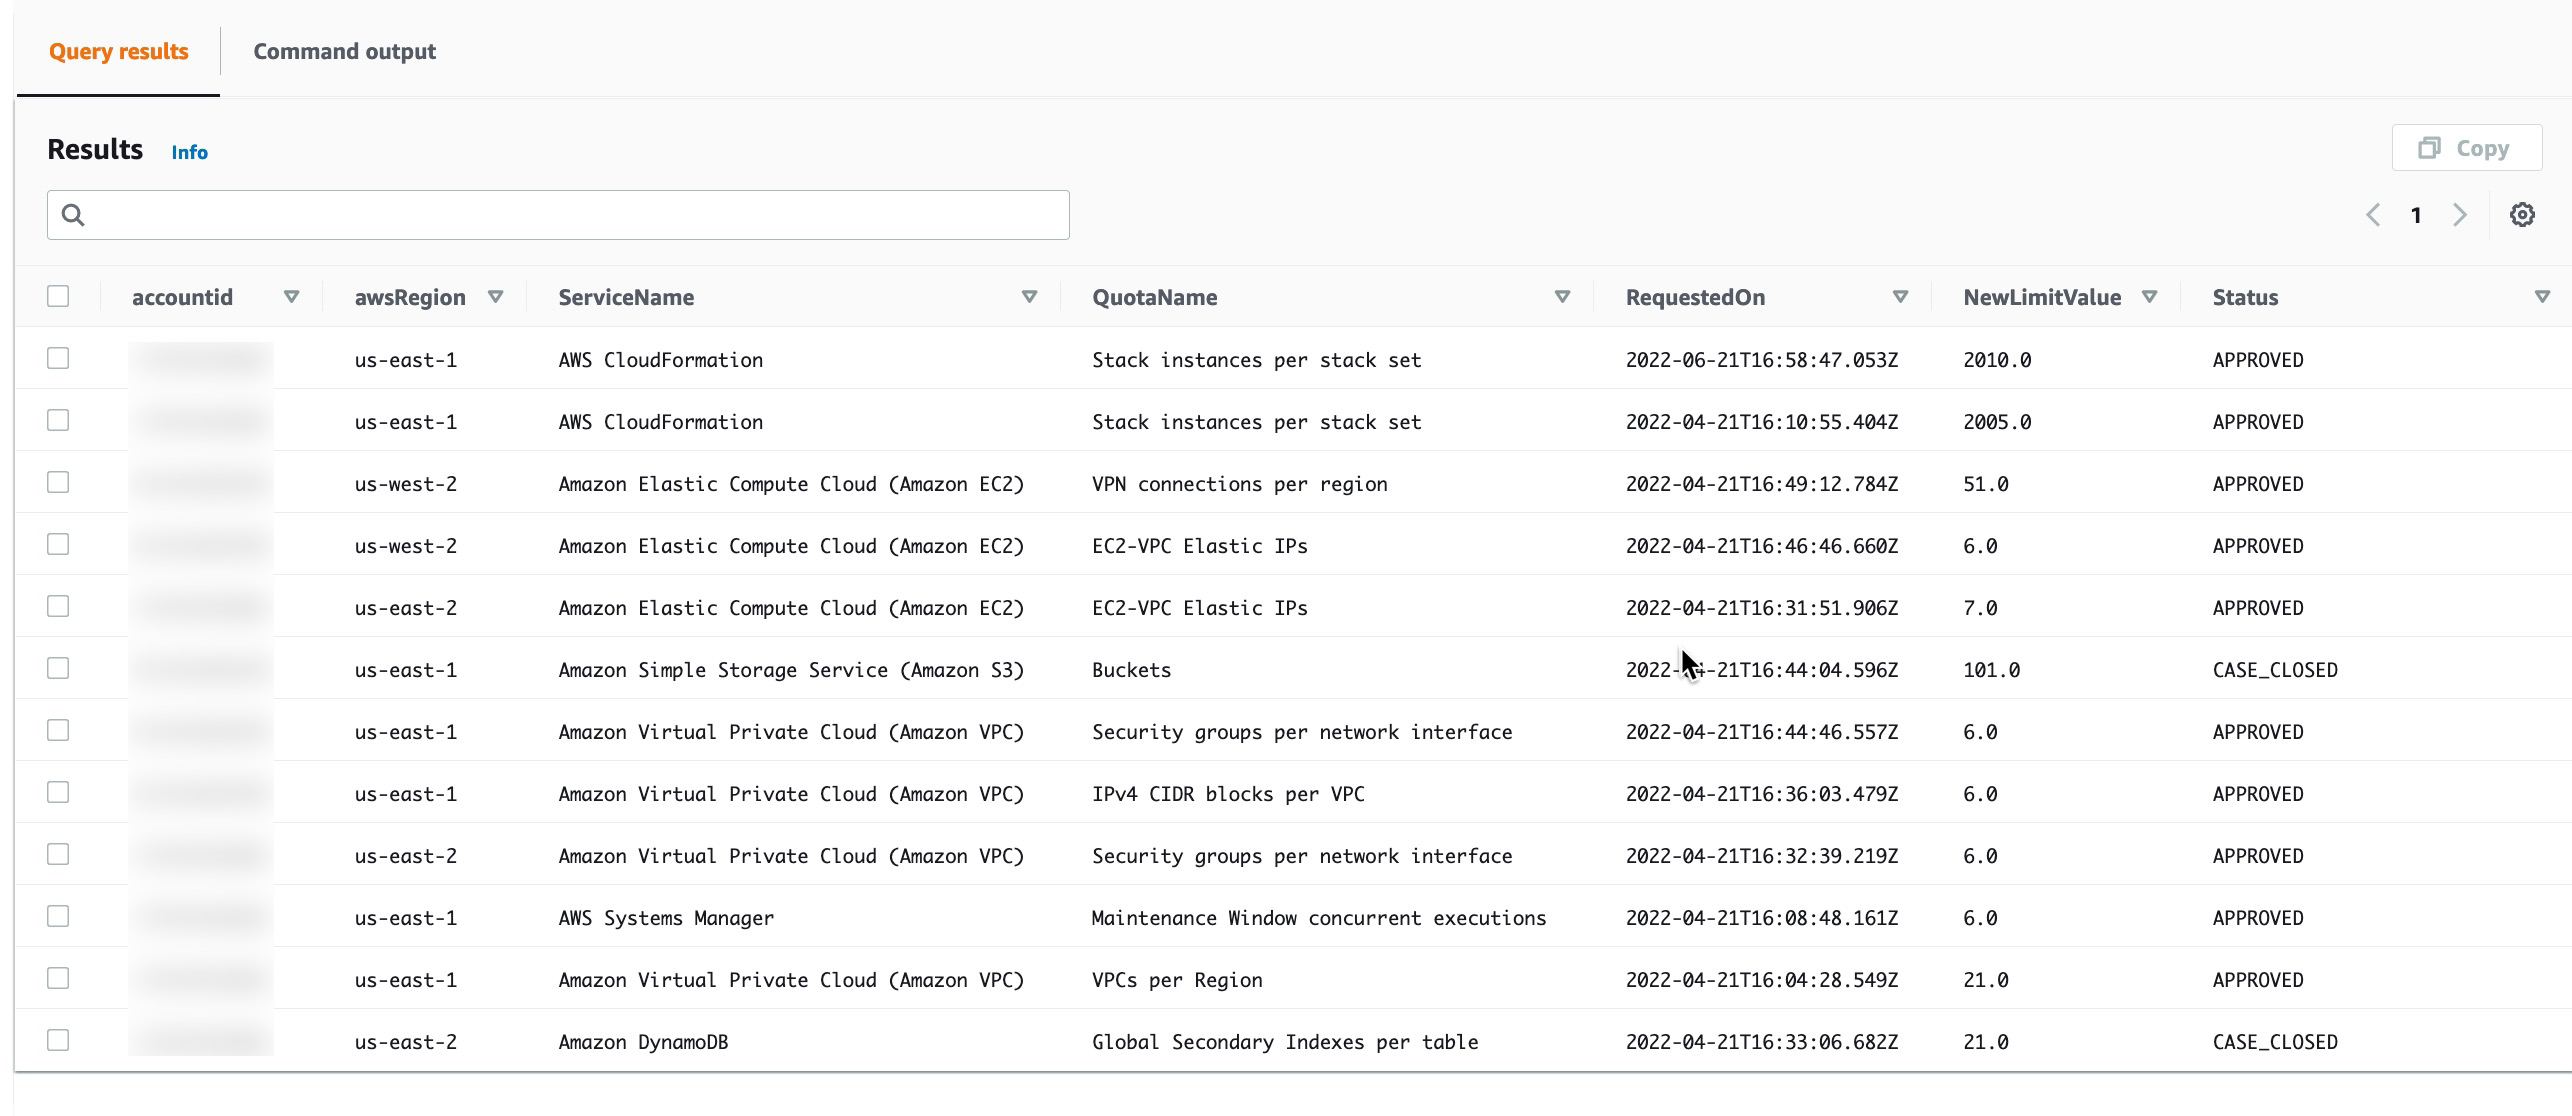2572x1116 pixels.
Task: Go to the previous results page chevron
Action: (x=2373, y=215)
